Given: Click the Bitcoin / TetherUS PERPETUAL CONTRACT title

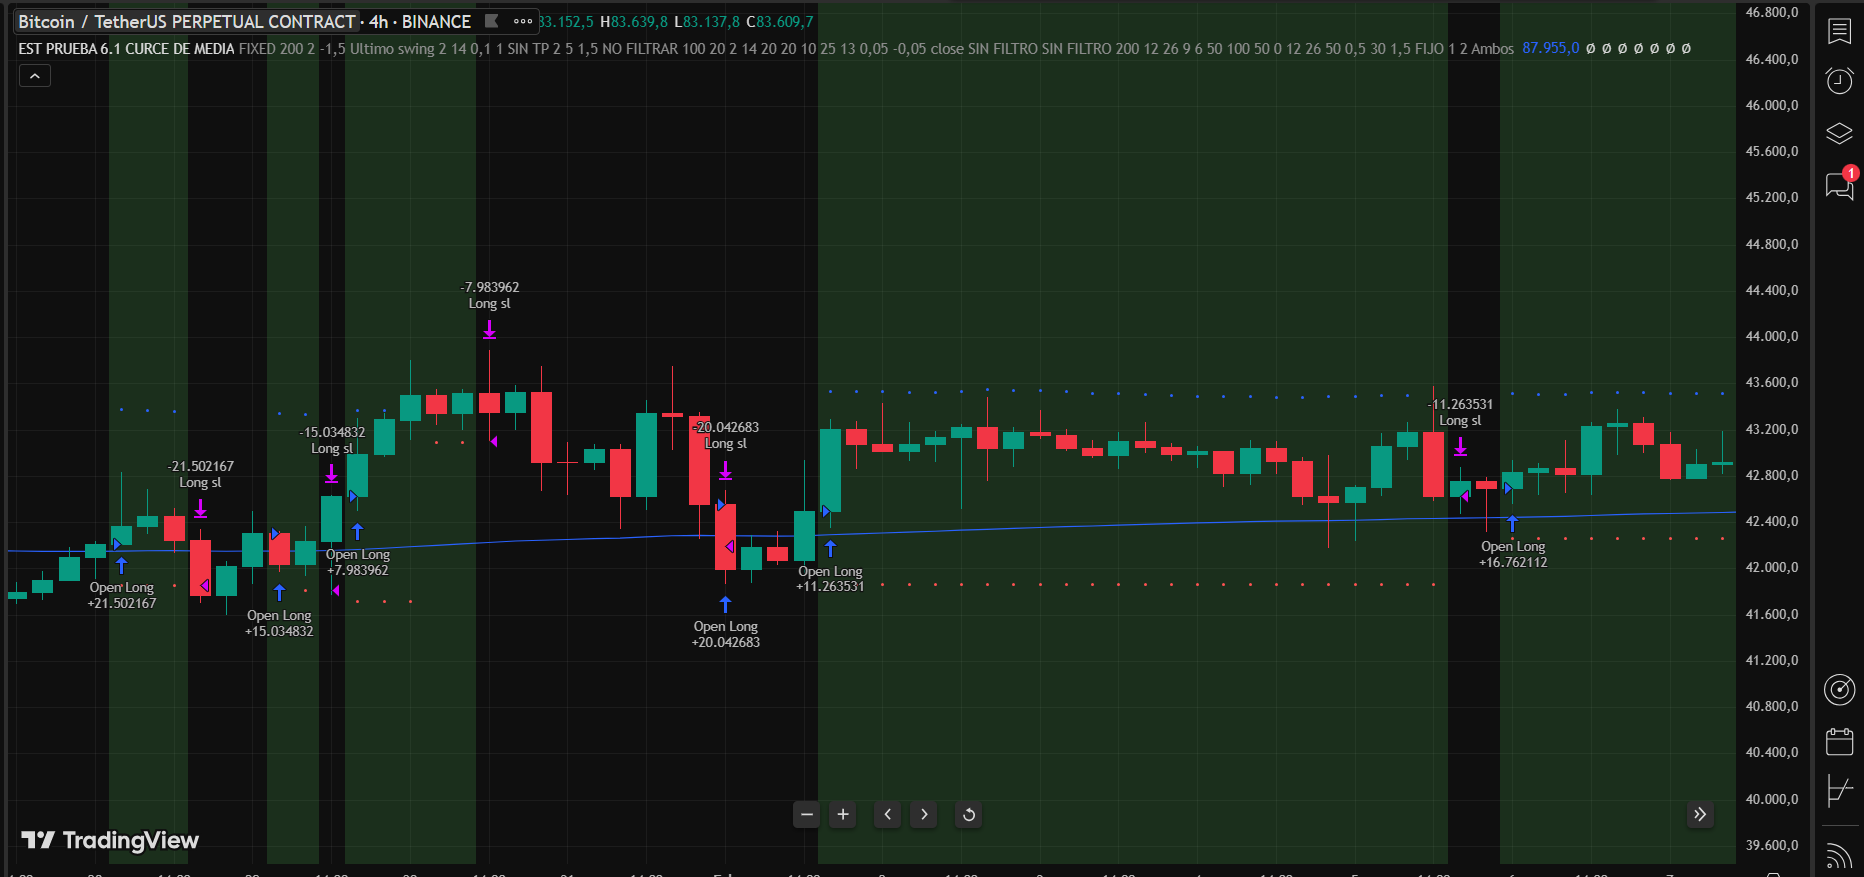Looking at the screenshot, I should (x=187, y=21).
